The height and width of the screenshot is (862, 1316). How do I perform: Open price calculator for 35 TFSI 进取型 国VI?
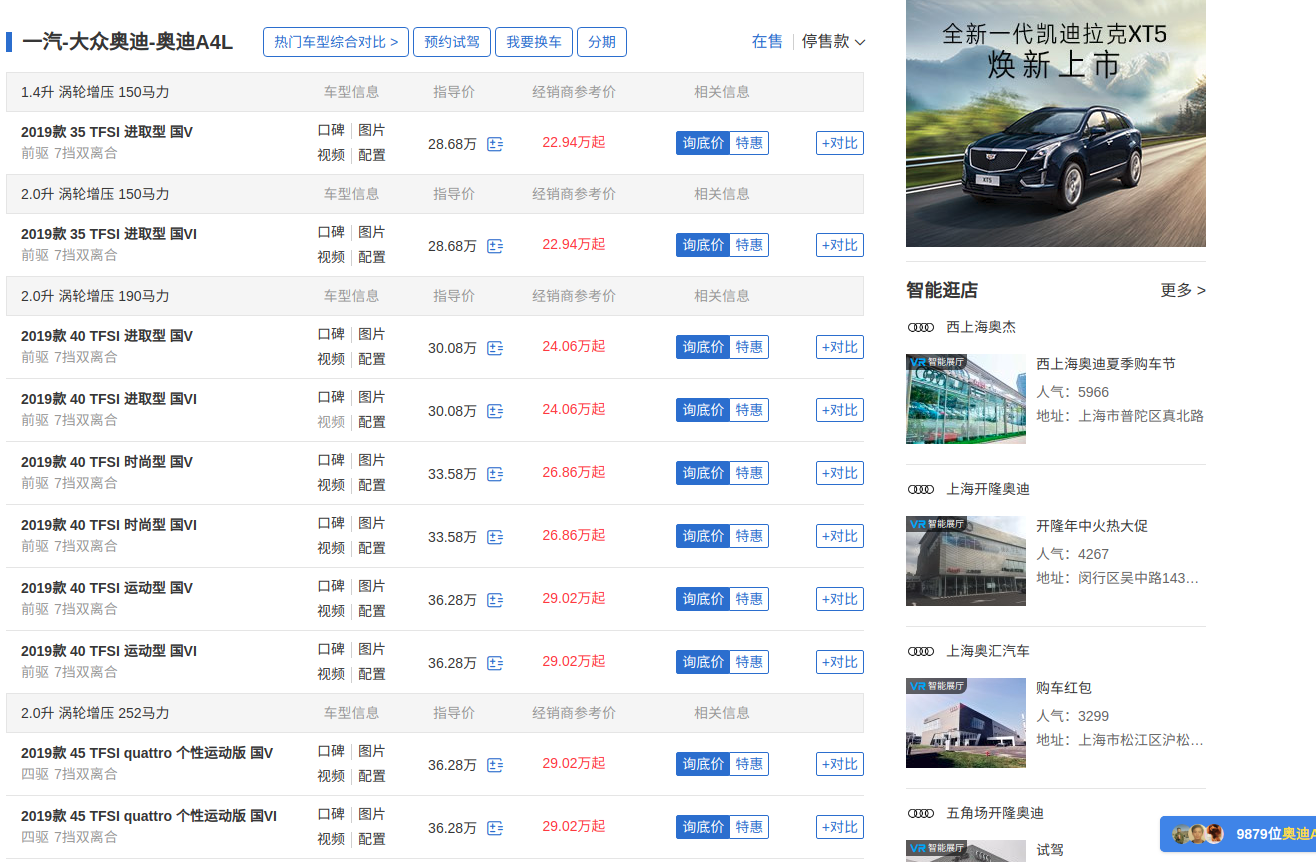pos(495,246)
